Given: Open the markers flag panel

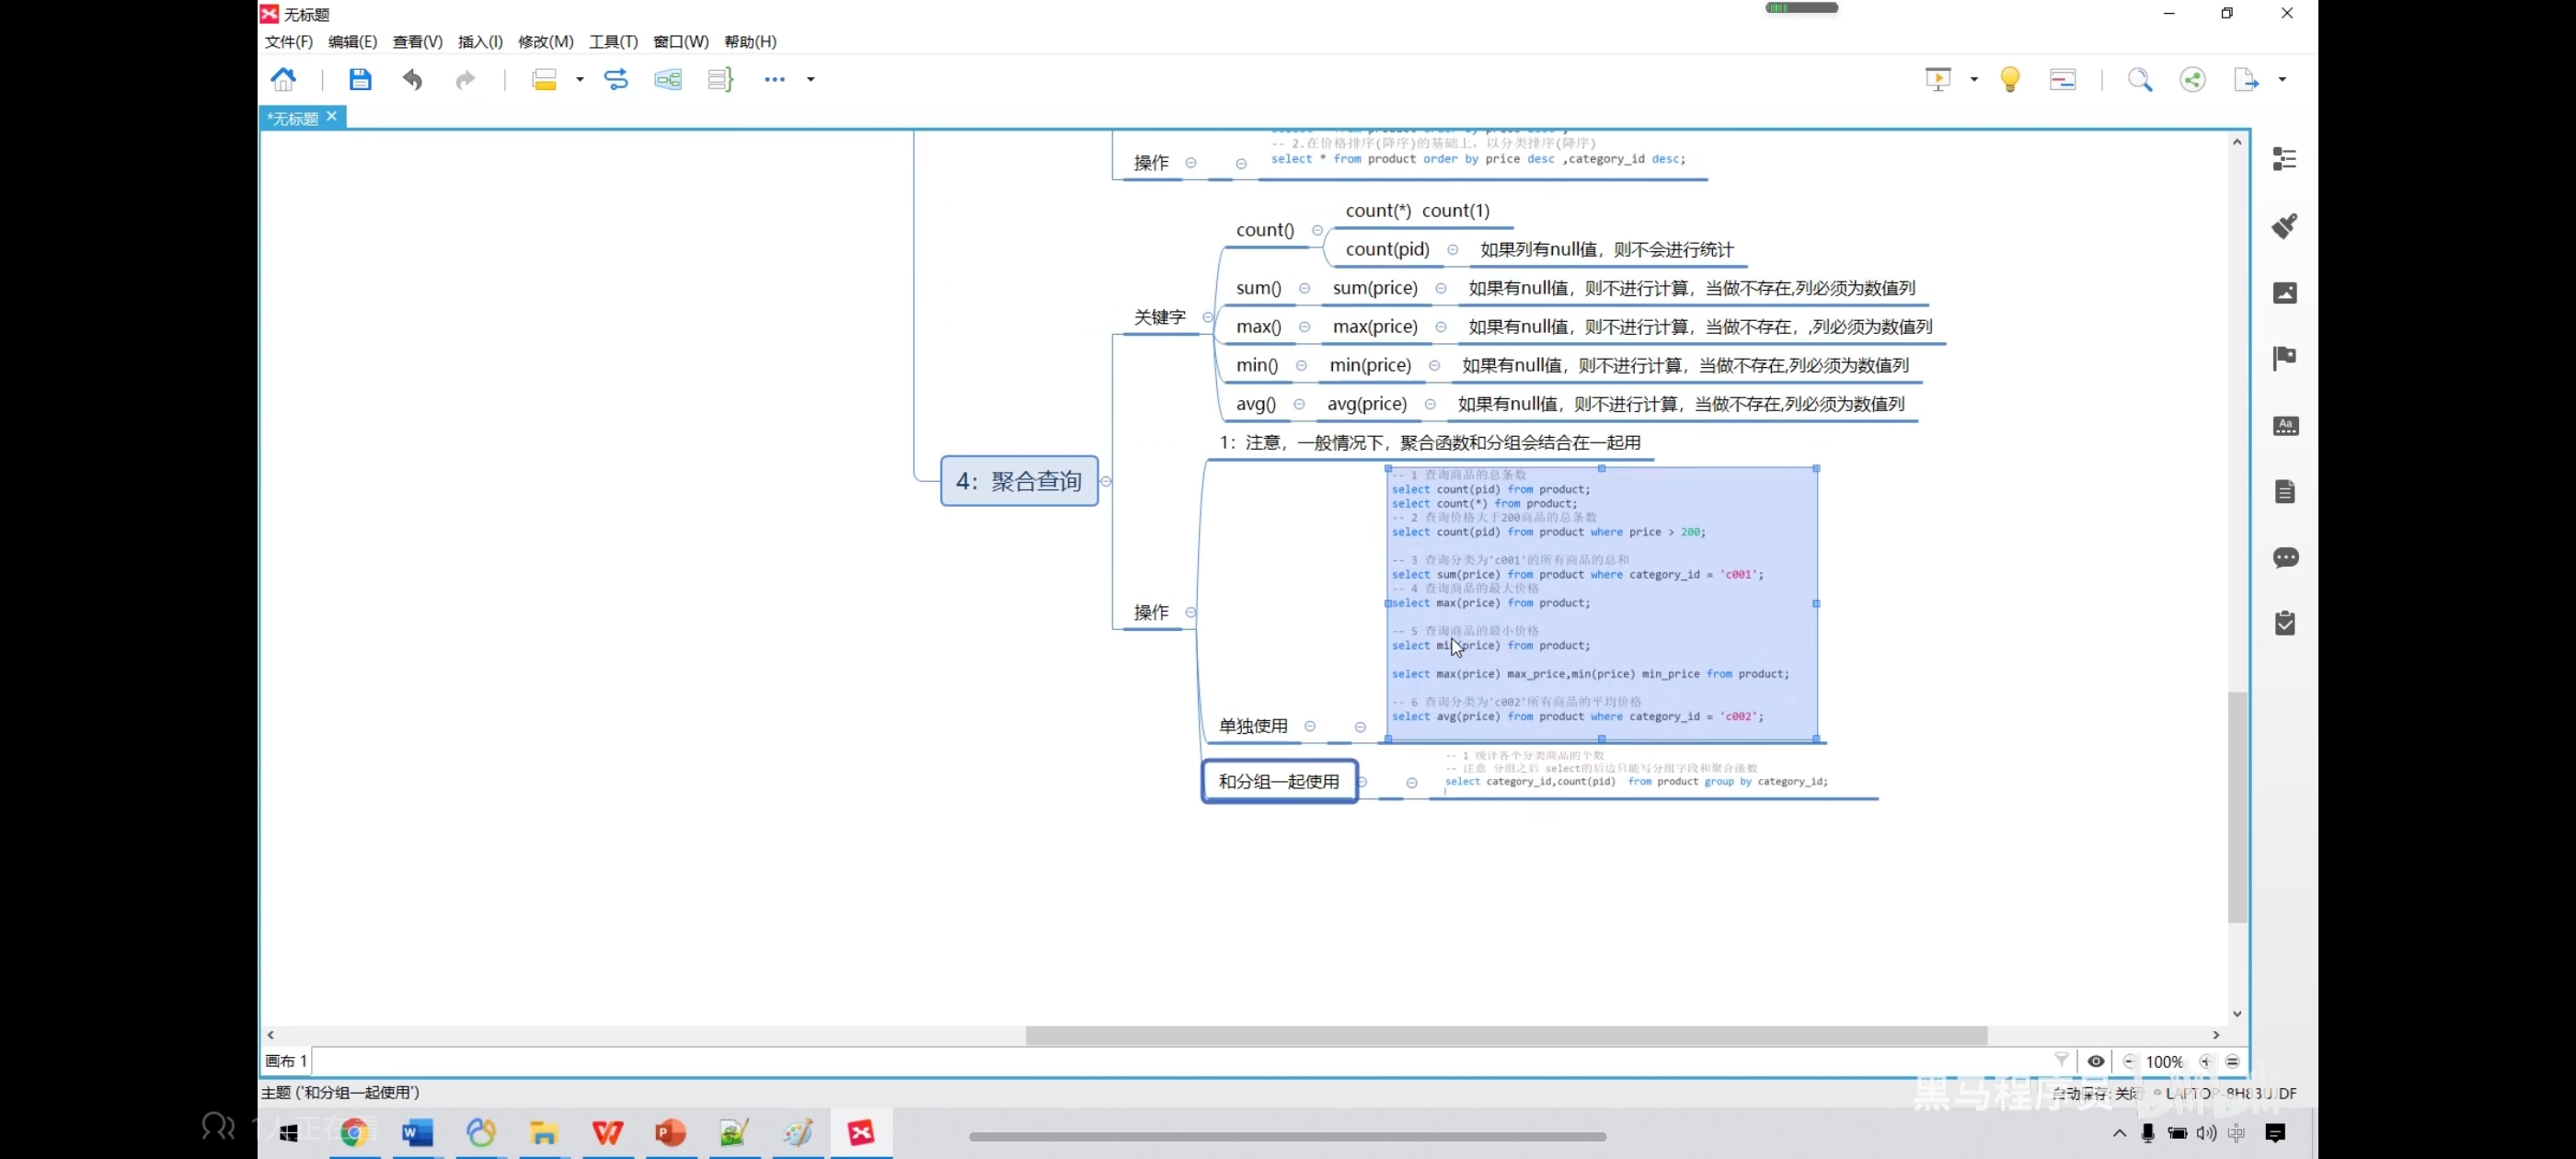Looking at the screenshot, I should [2284, 358].
